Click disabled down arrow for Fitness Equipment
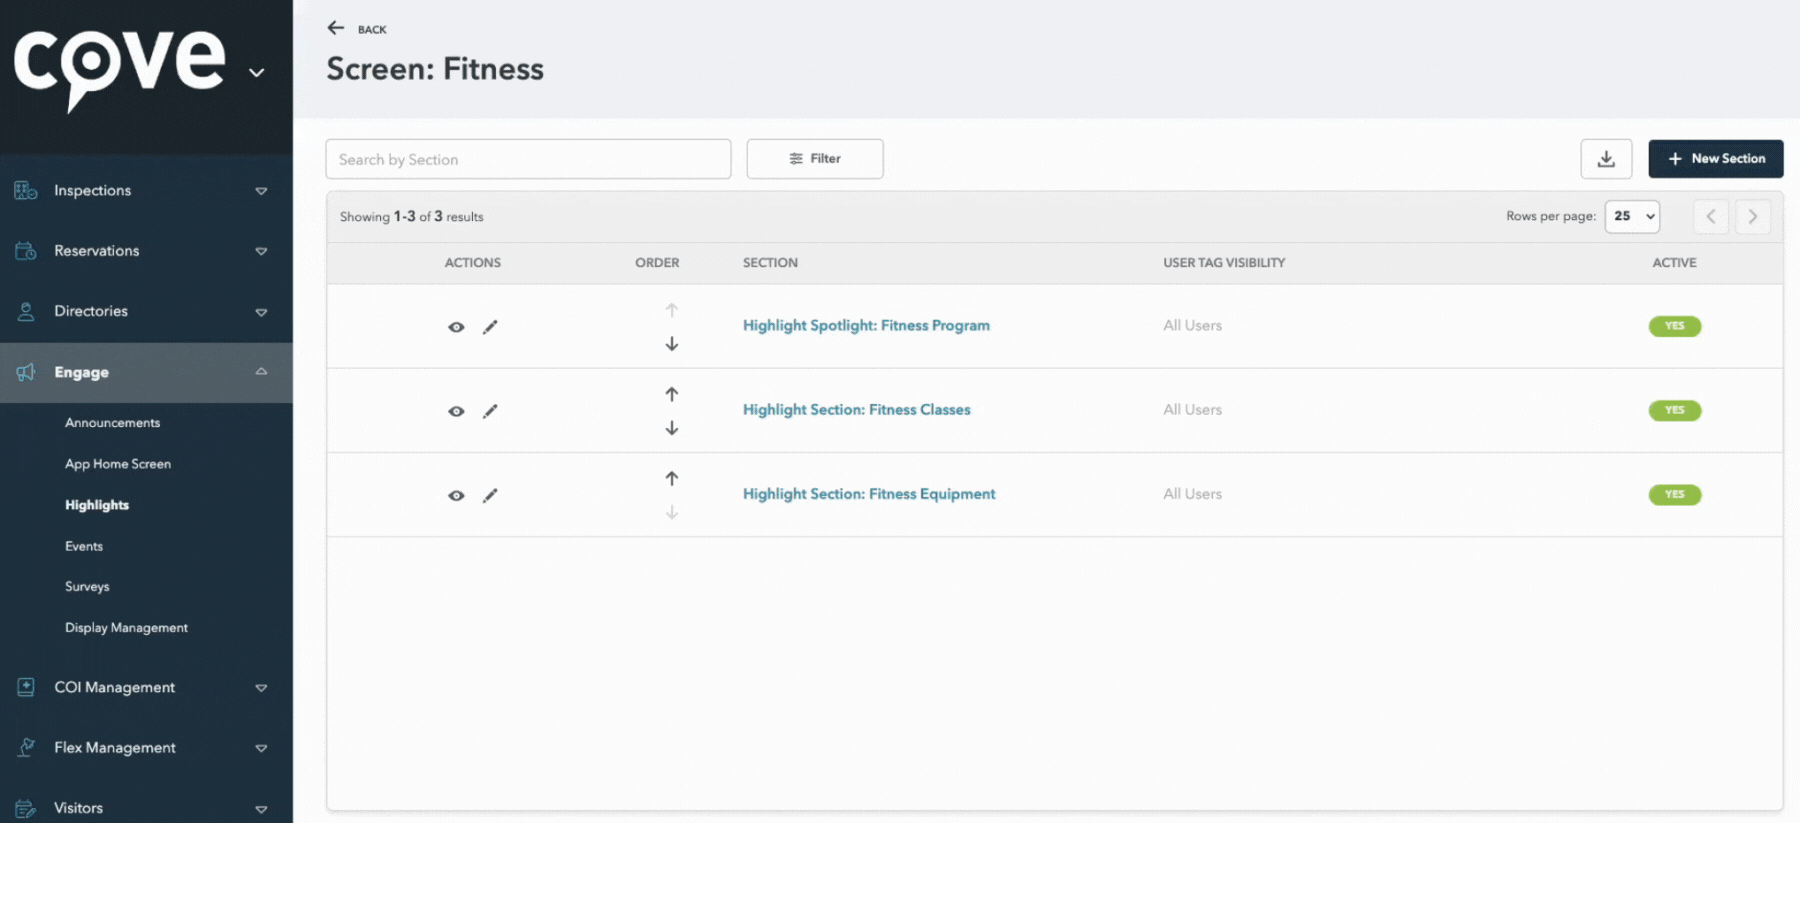The image size is (1800, 900). coord(672,512)
